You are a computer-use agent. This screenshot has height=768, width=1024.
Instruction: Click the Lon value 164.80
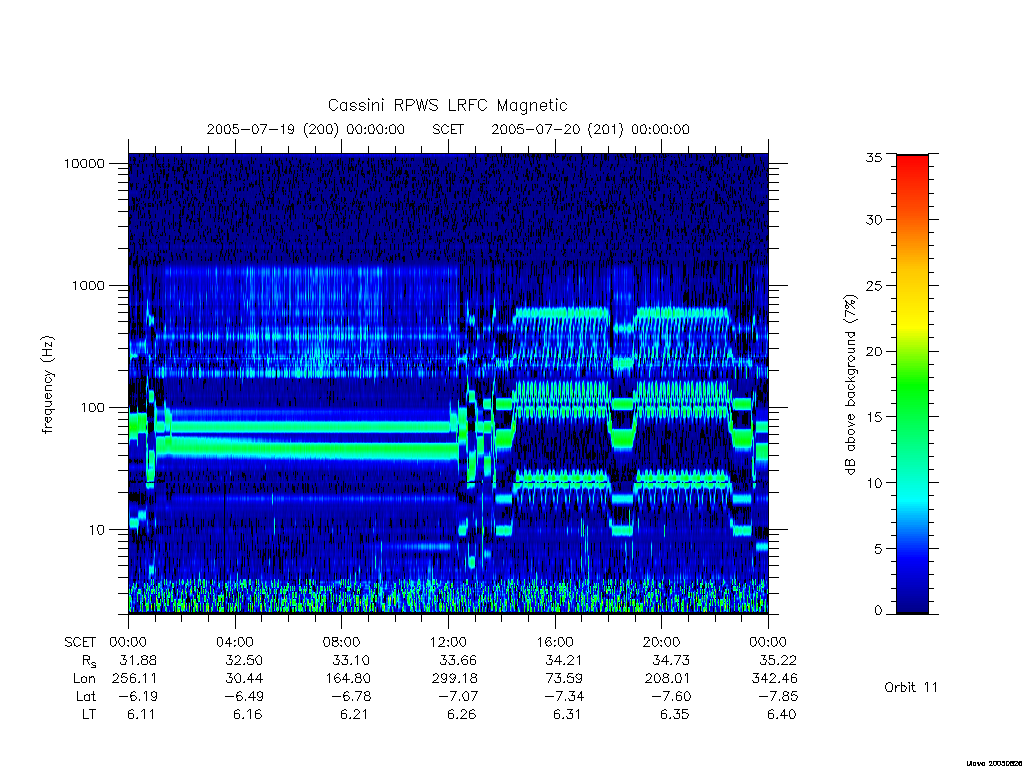click(347, 678)
